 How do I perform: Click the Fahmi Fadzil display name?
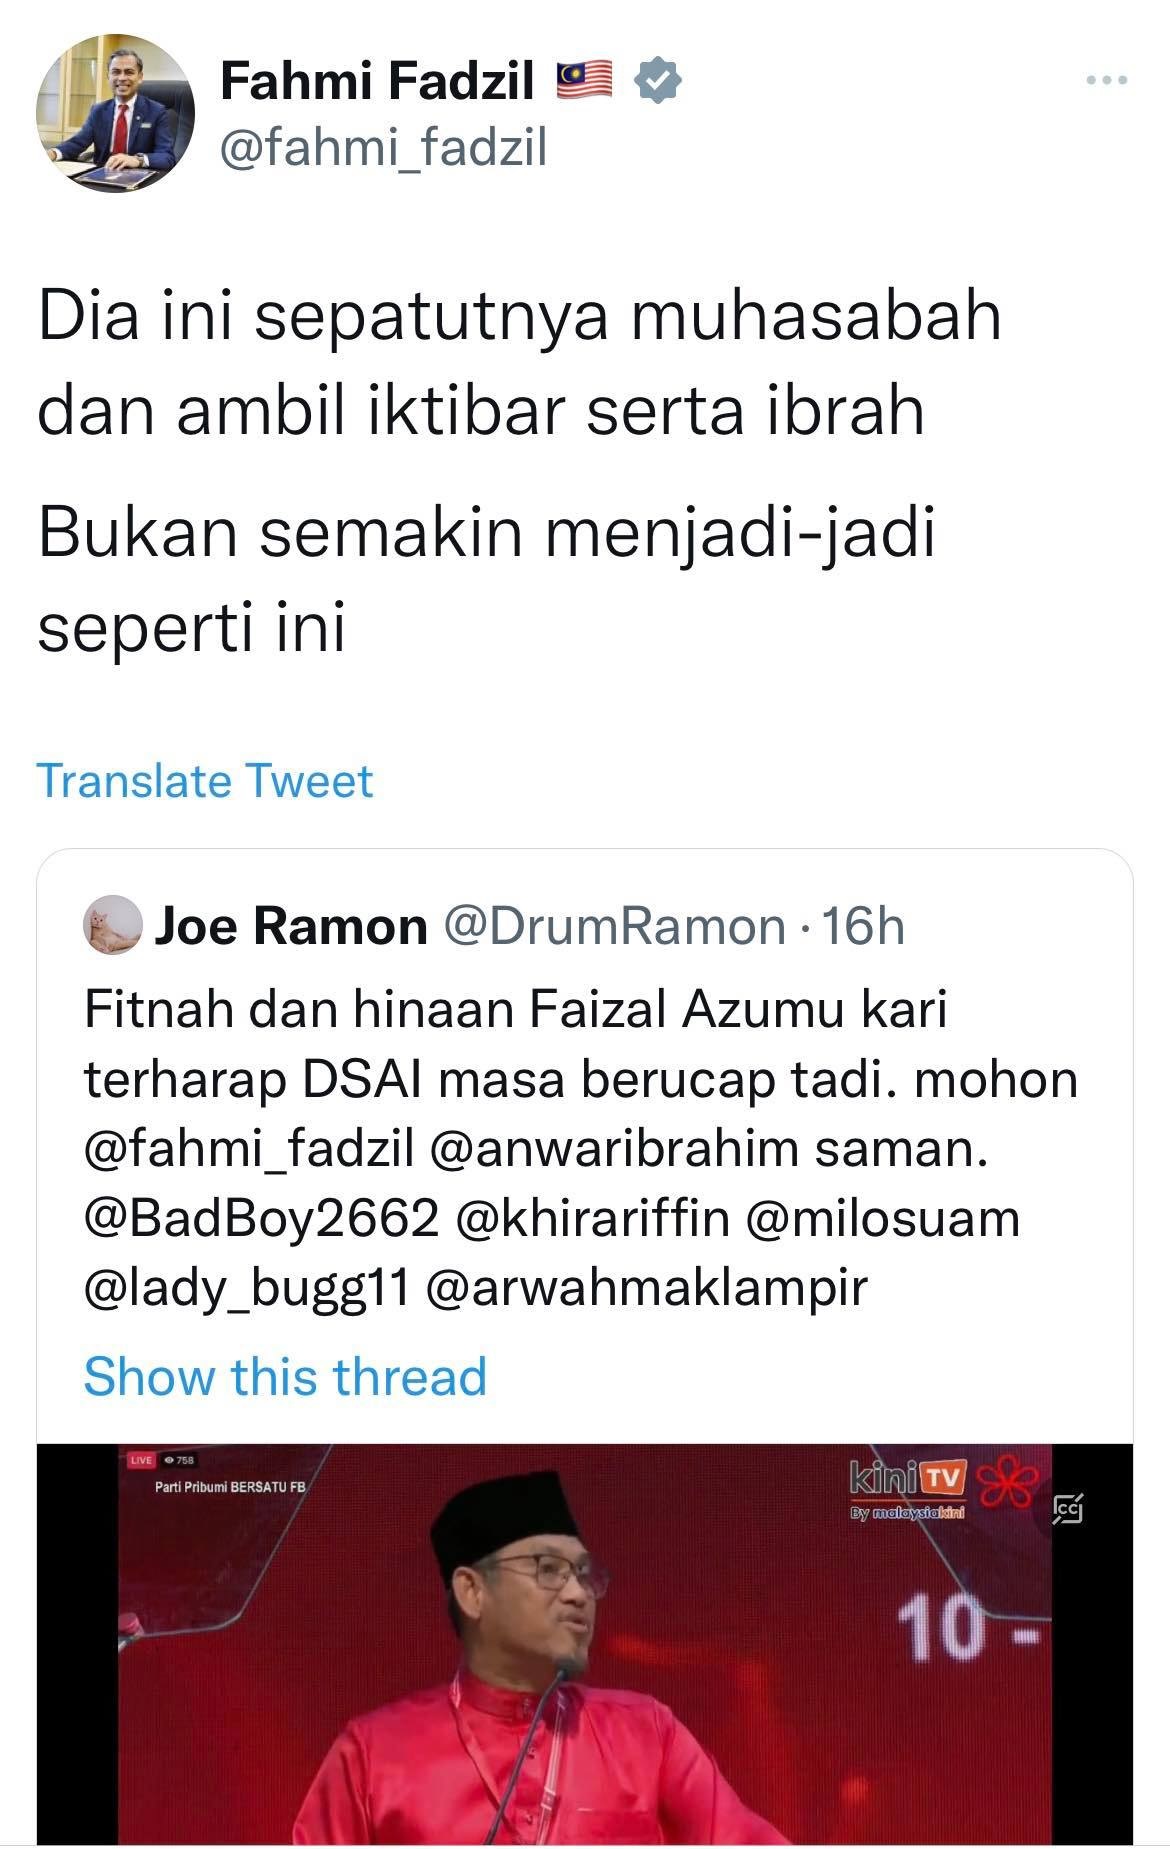tap(377, 81)
